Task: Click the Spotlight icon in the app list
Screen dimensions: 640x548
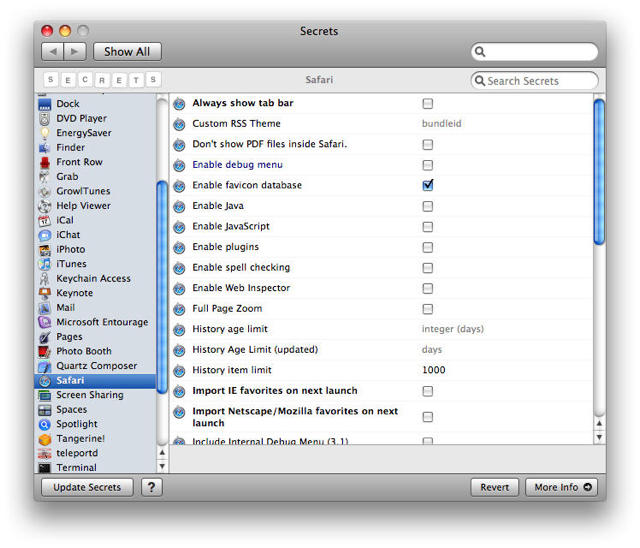Action: [45, 424]
